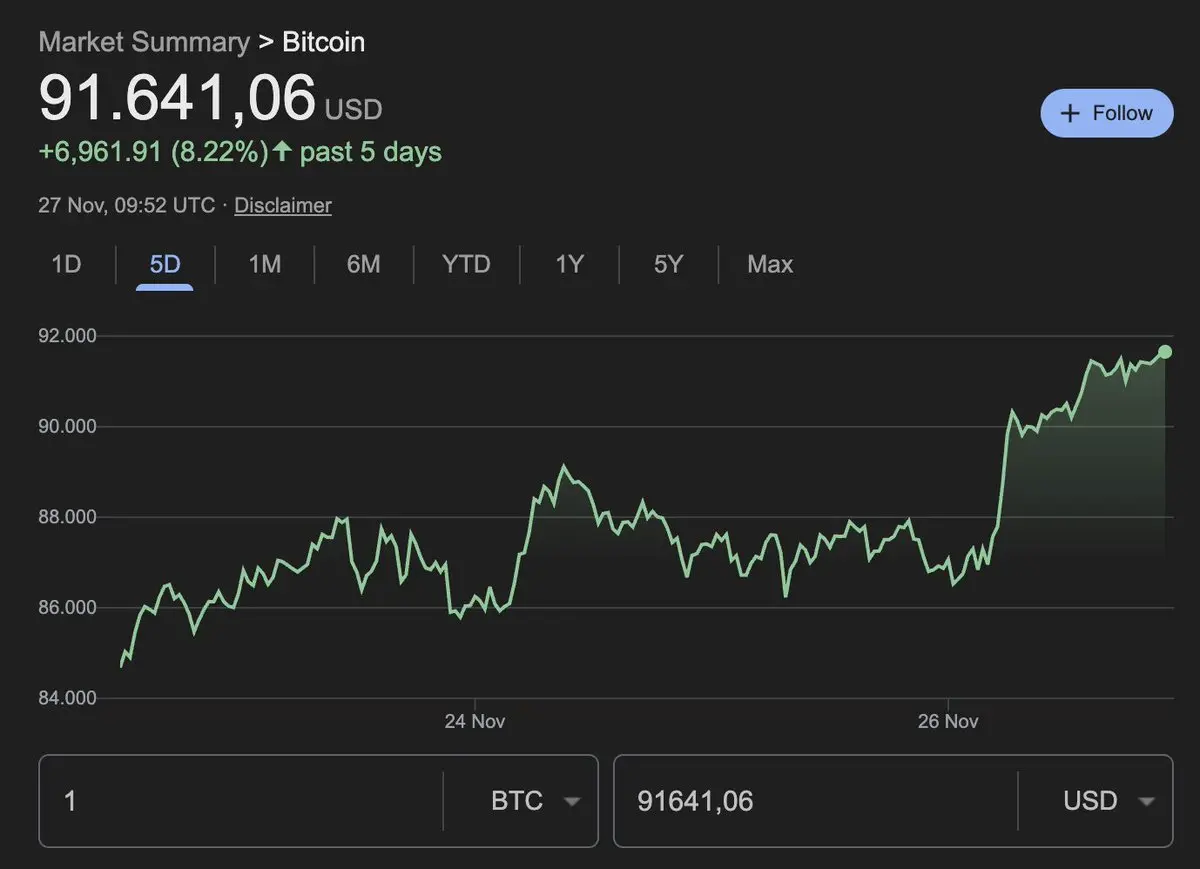1200x869 pixels.
Task: Click the 88.000 y-axis label
Action: point(68,517)
